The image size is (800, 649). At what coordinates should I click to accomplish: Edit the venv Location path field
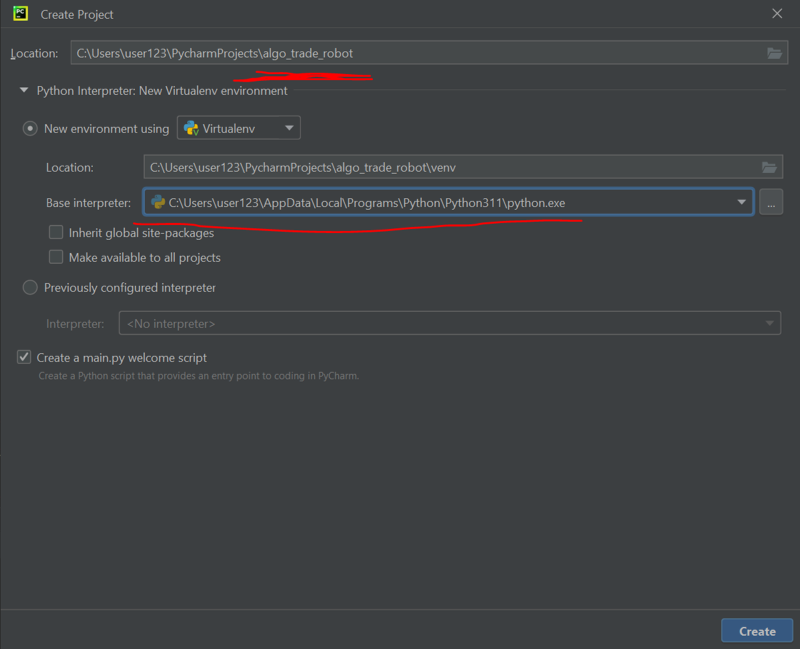pyautogui.click(x=463, y=167)
